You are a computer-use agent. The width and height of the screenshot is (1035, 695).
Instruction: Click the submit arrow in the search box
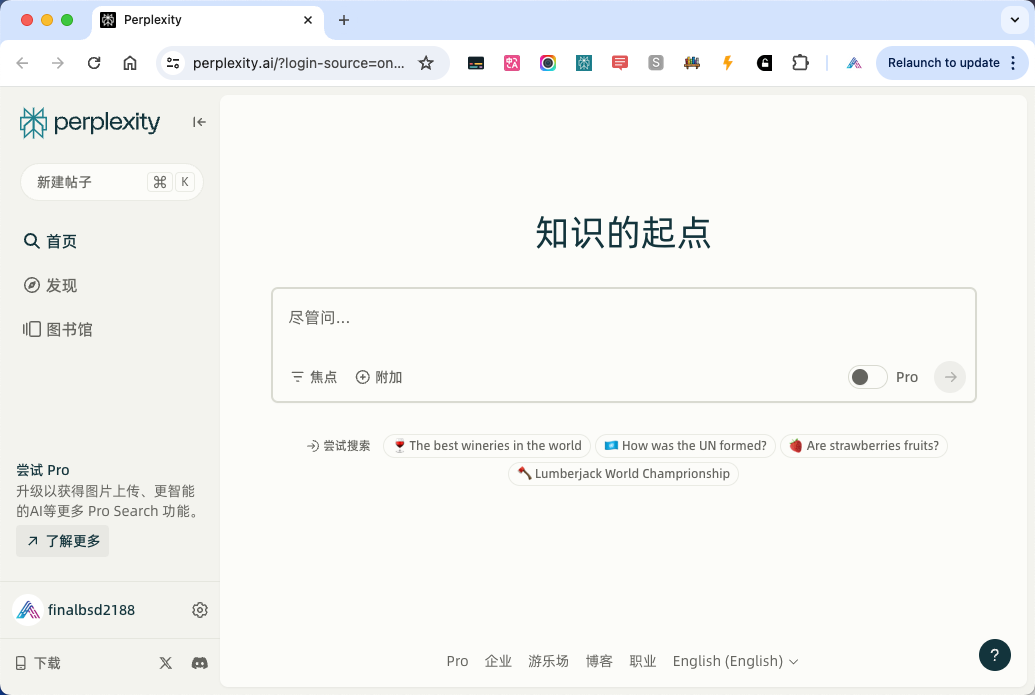(949, 377)
